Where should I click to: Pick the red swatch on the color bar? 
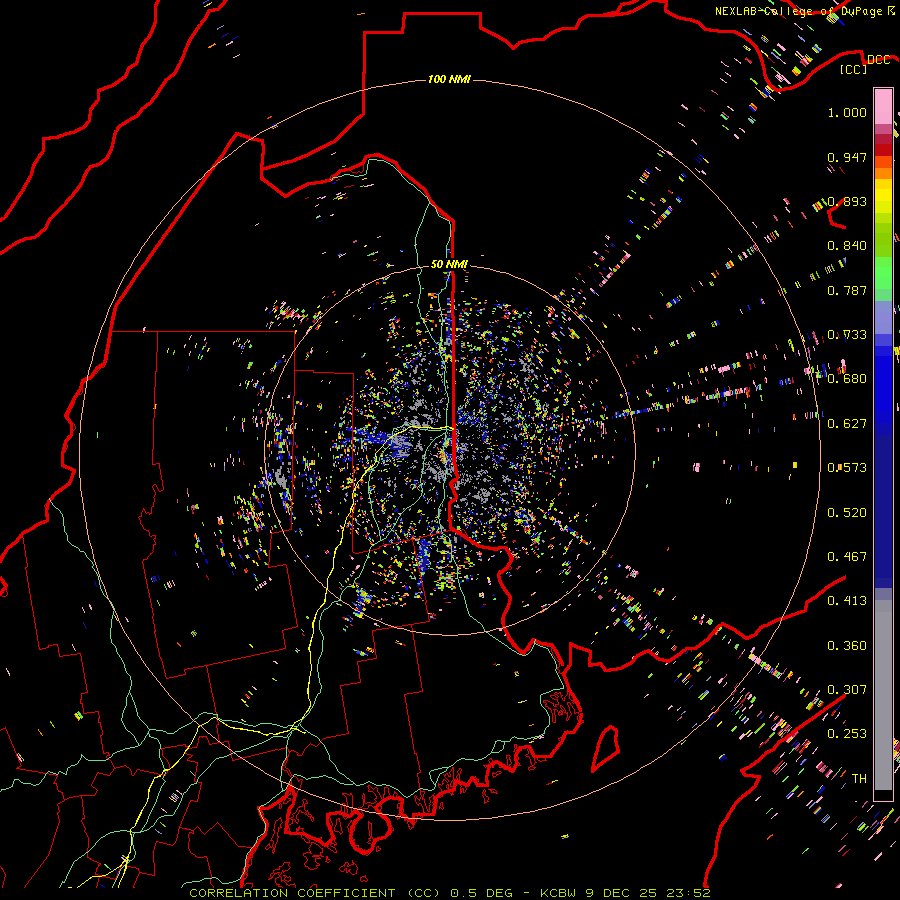pyautogui.click(x=883, y=149)
